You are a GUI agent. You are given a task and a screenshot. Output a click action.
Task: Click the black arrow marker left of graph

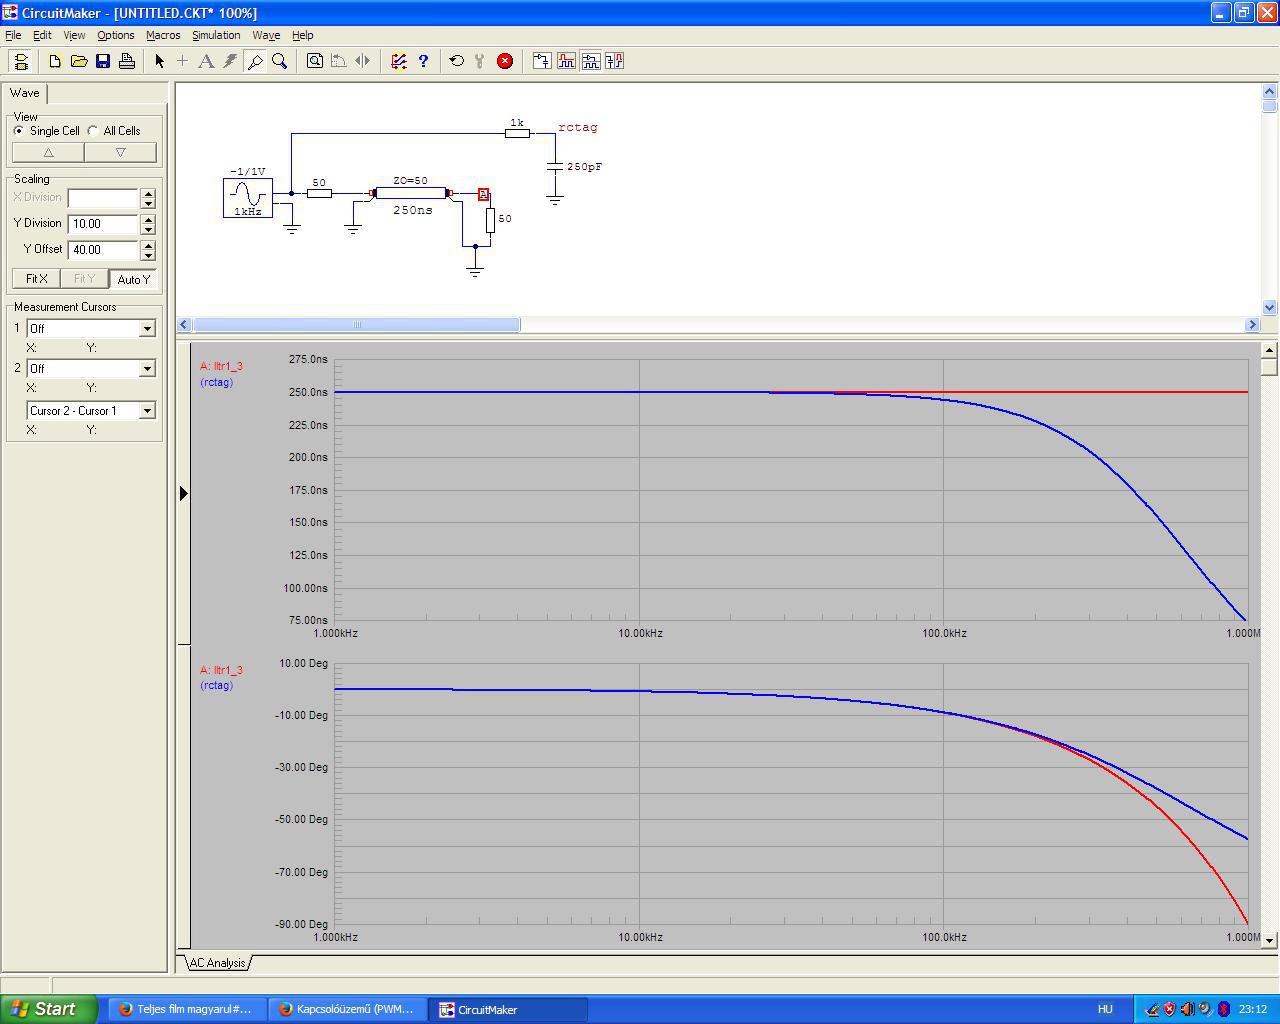pos(183,493)
